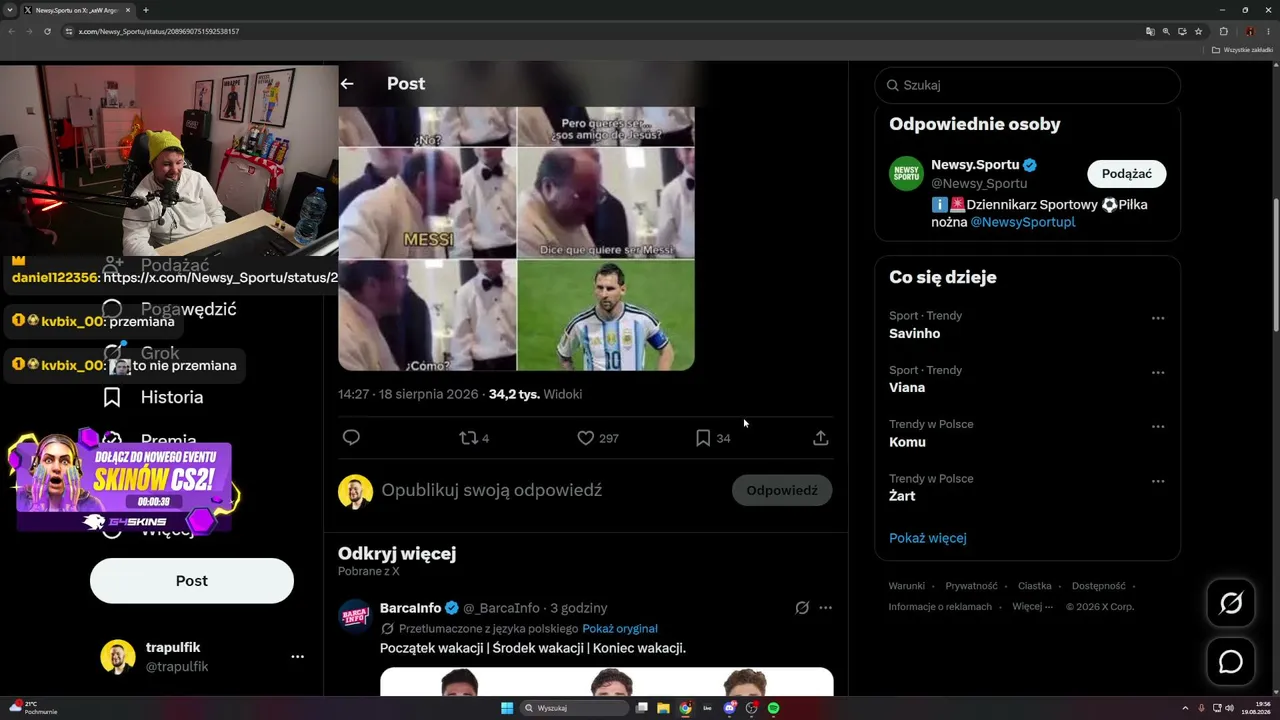Open the trapulfik account menu dots
1280x720 pixels.
(297, 657)
